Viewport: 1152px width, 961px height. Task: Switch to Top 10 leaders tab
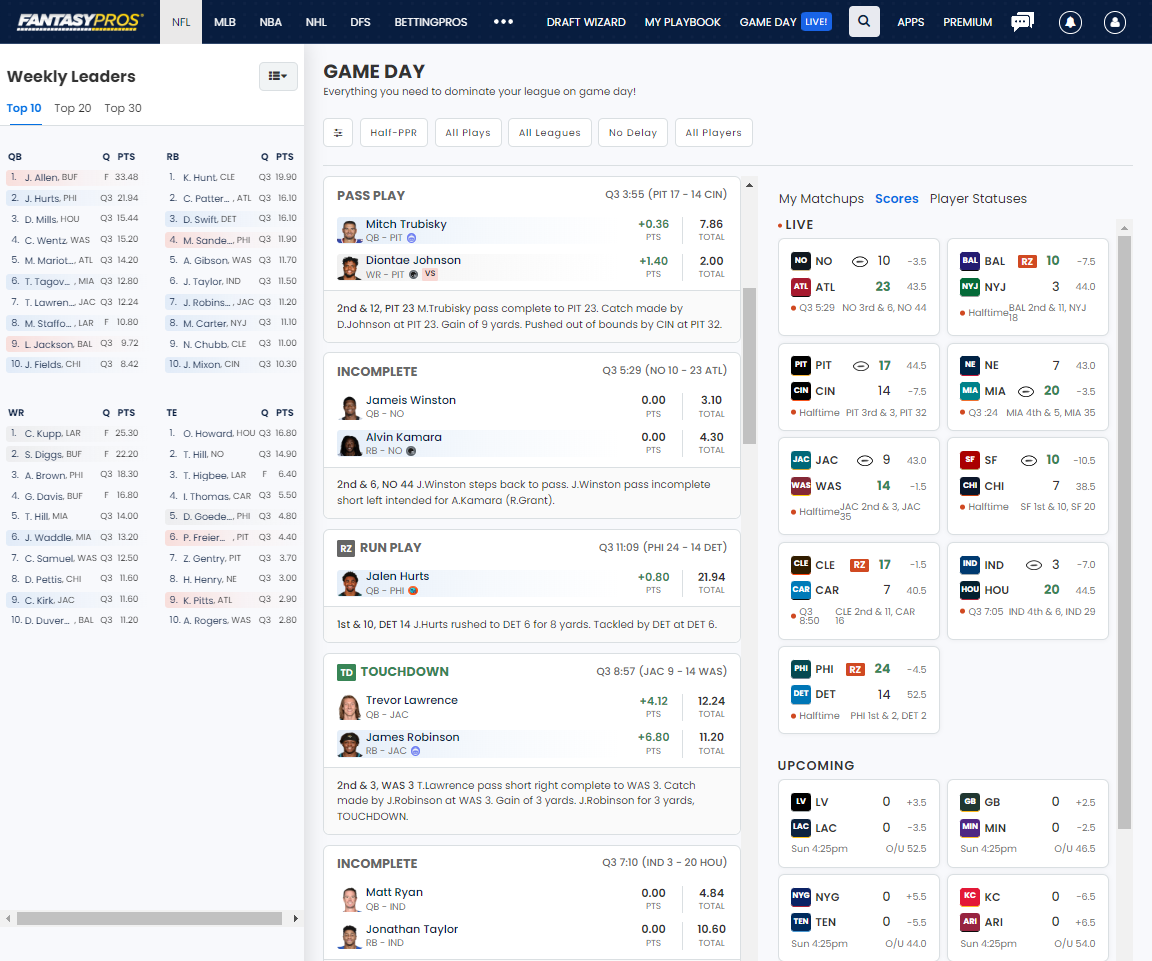(x=24, y=108)
